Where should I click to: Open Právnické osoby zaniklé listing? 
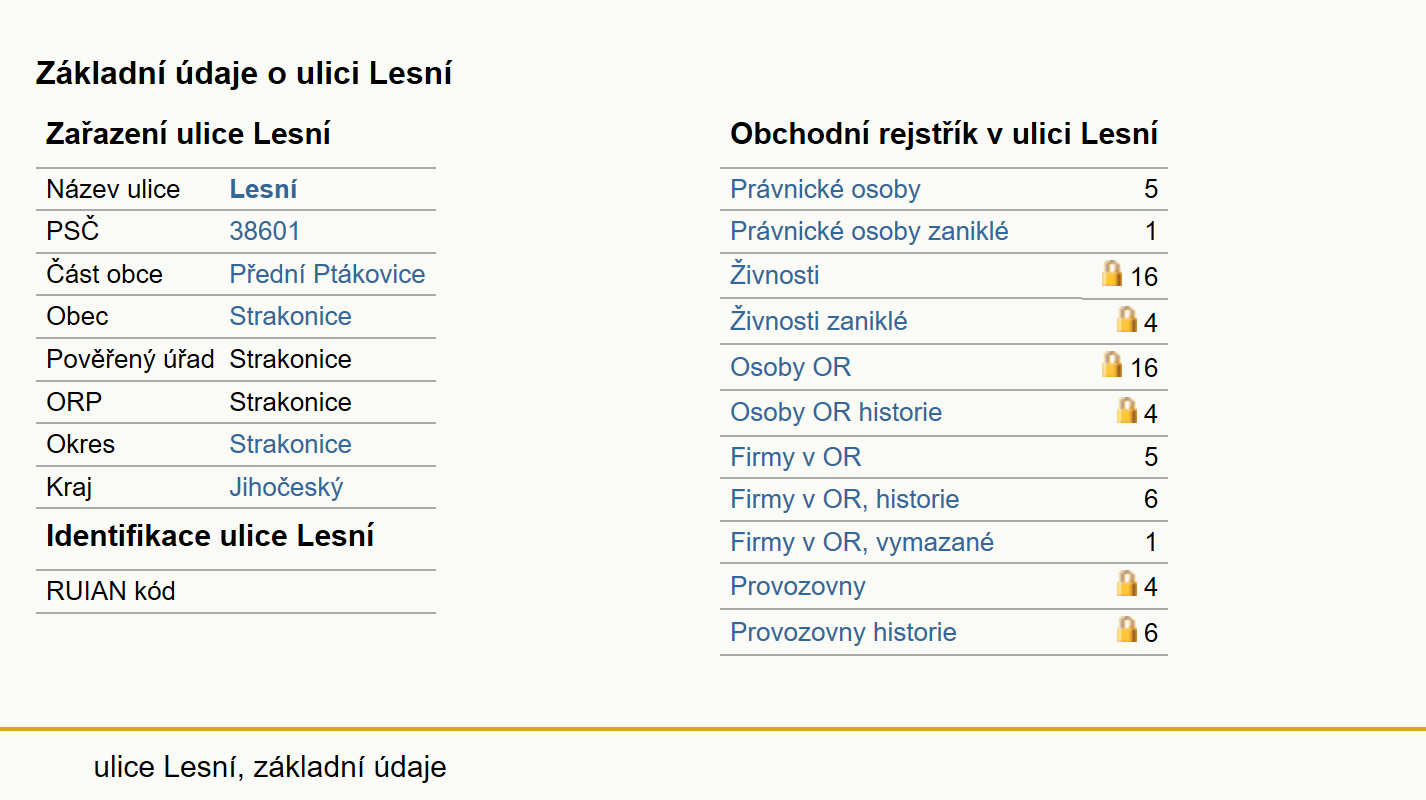869,232
